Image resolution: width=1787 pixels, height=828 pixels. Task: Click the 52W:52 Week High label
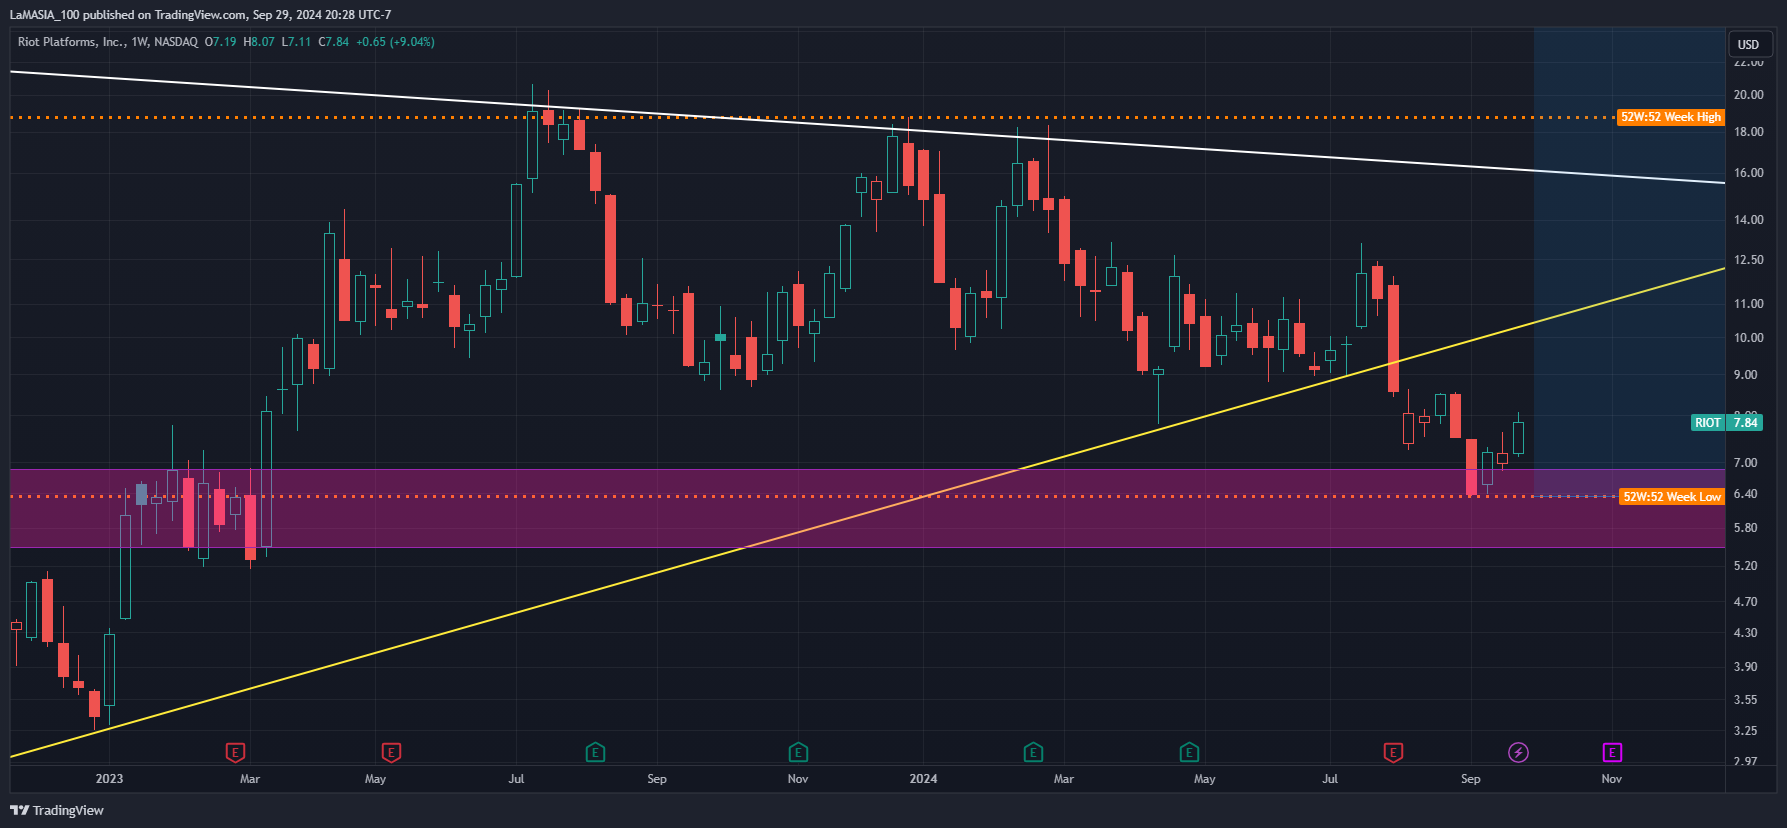(1671, 117)
